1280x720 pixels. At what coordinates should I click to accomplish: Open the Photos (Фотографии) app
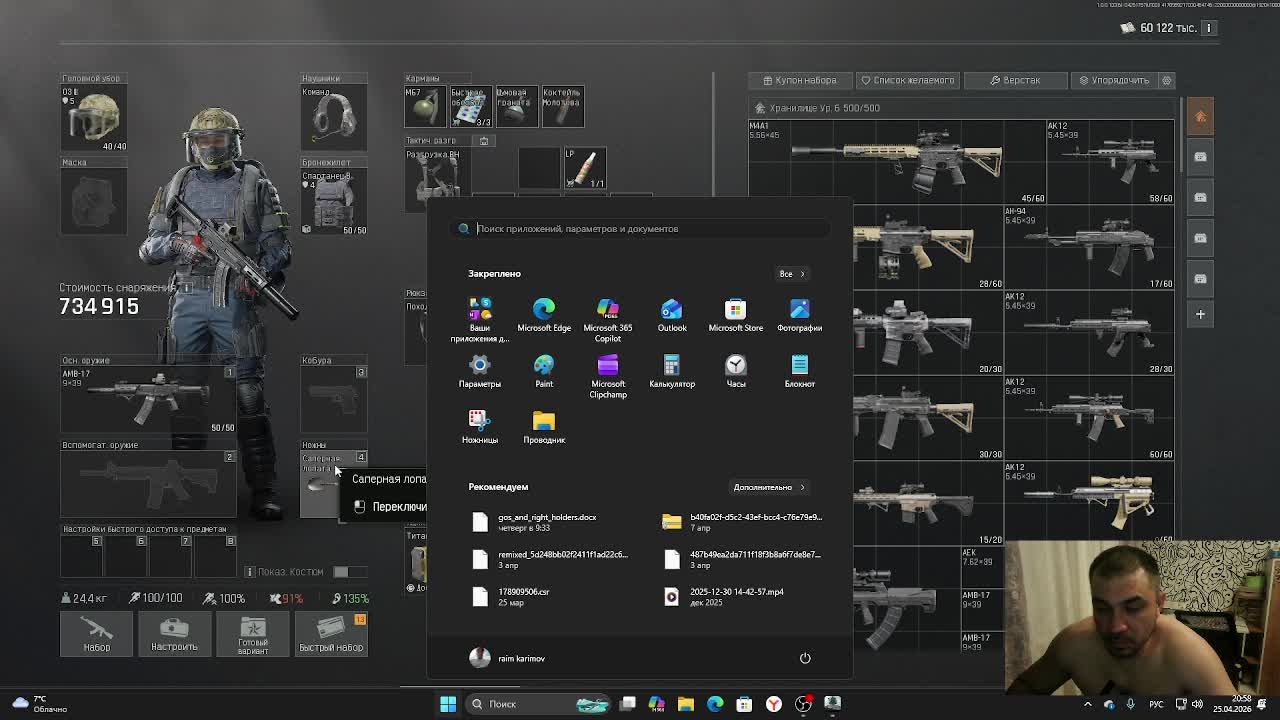pyautogui.click(x=800, y=315)
